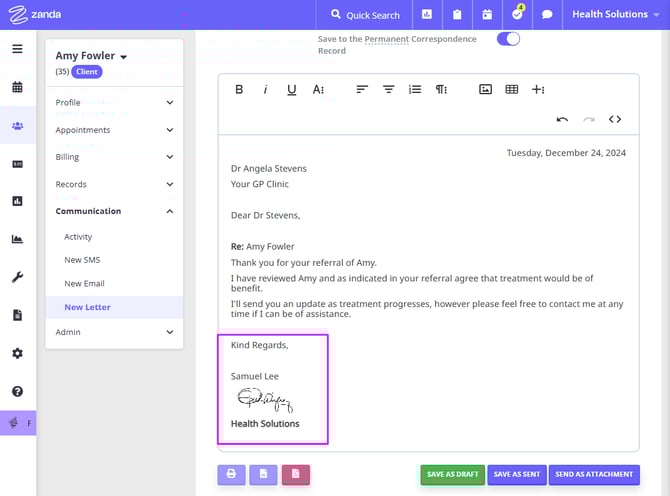Viewport: 670px width, 496px height.
Task: Insert an image using the editor toolbar
Action: [x=485, y=89]
